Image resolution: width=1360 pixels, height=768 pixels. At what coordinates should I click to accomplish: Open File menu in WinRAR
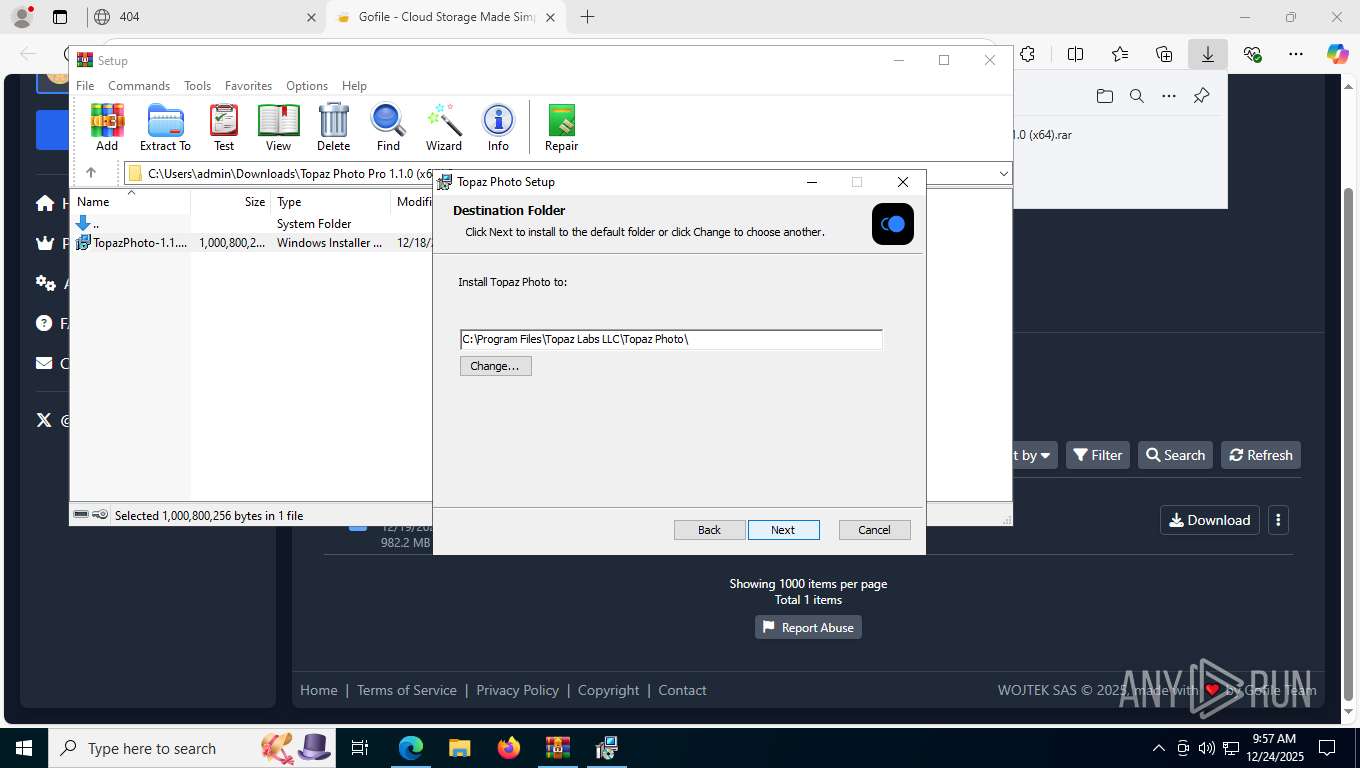85,86
